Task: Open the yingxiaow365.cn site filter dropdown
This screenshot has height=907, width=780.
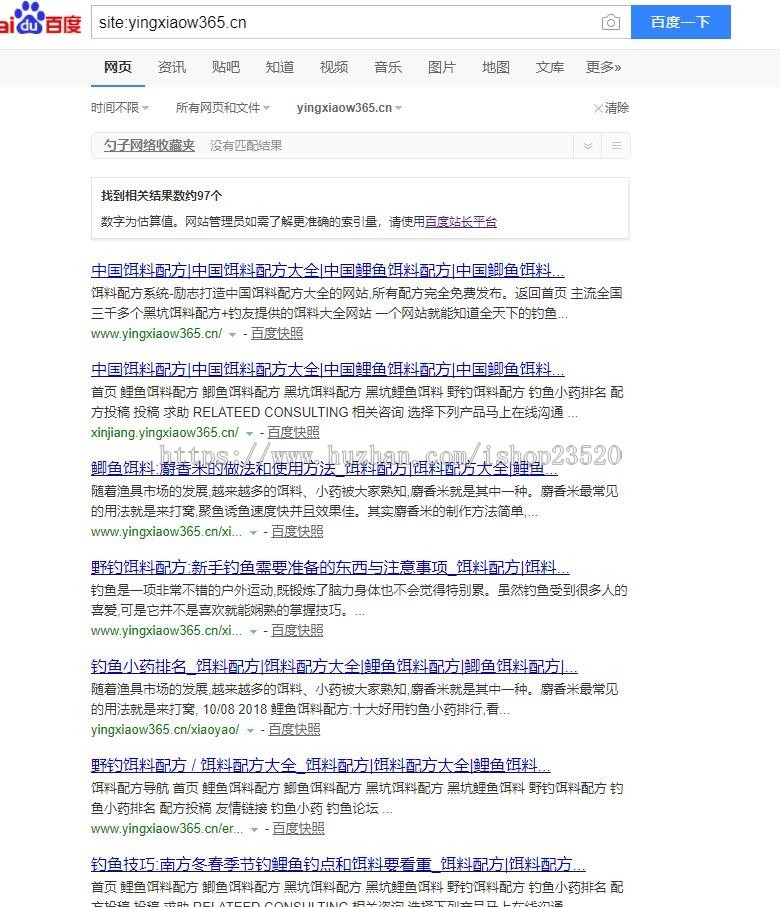Action: [x=349, y=108]
